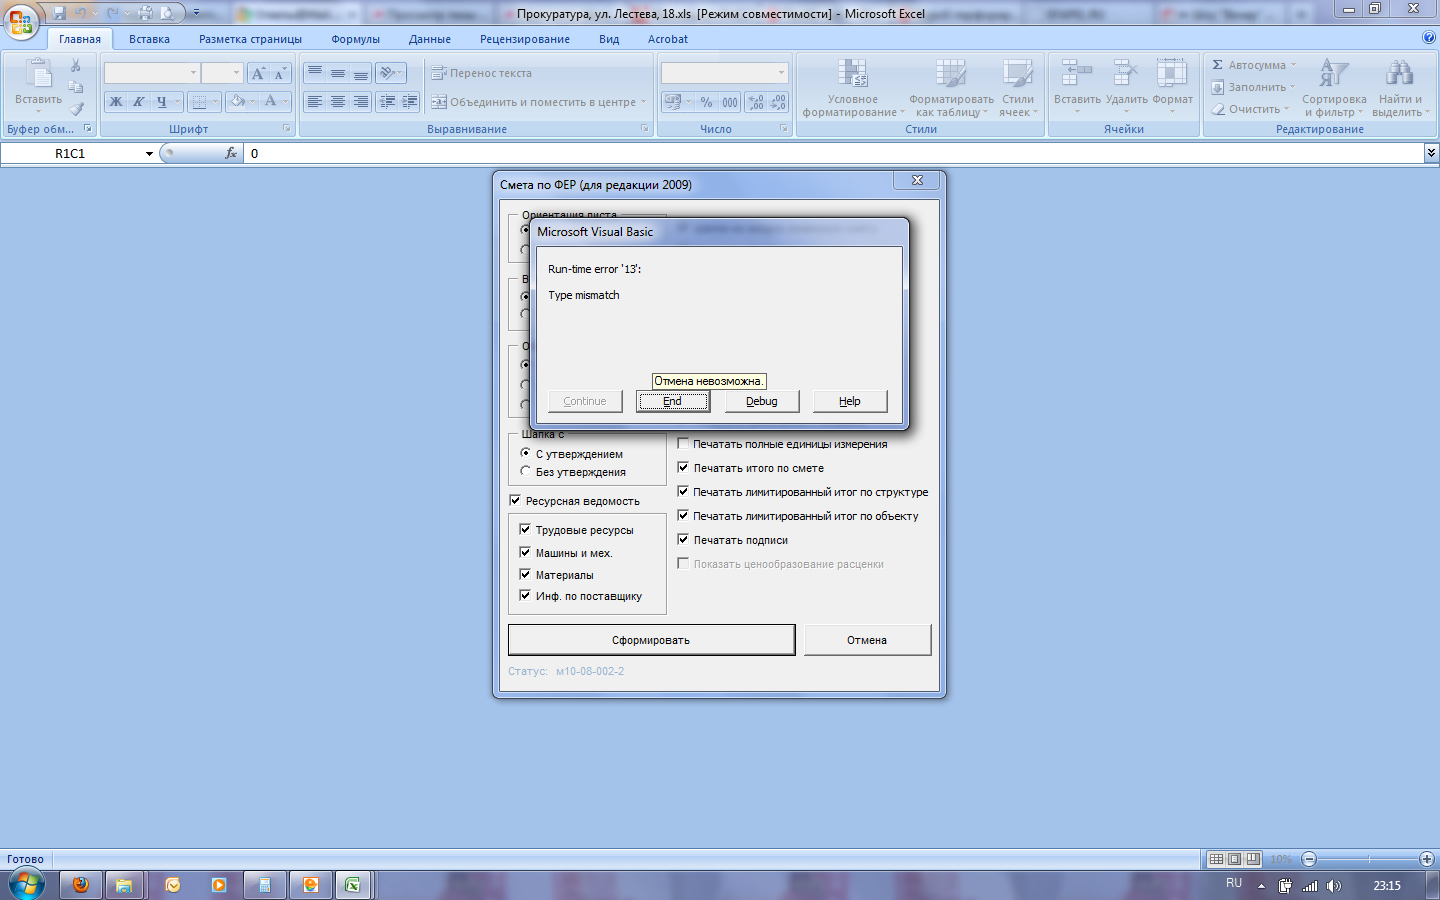Open the 'Автосумма' dropdown arrow
The width and height of the screenshot is (1440, 900).
click(x=1293, y=65)
